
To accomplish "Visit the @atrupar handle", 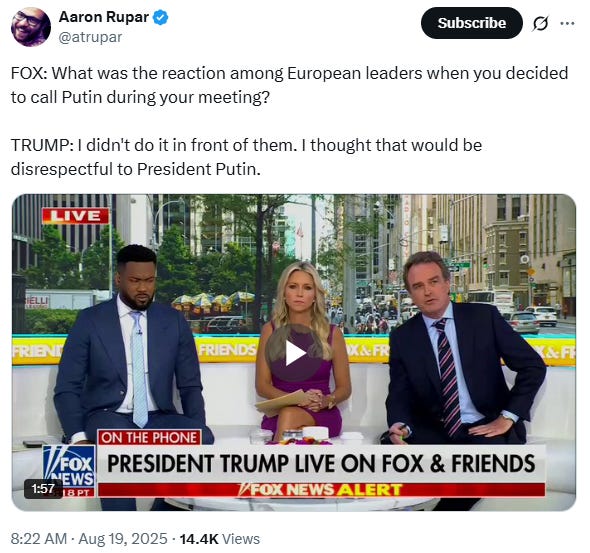I will [x=90, y=37].
